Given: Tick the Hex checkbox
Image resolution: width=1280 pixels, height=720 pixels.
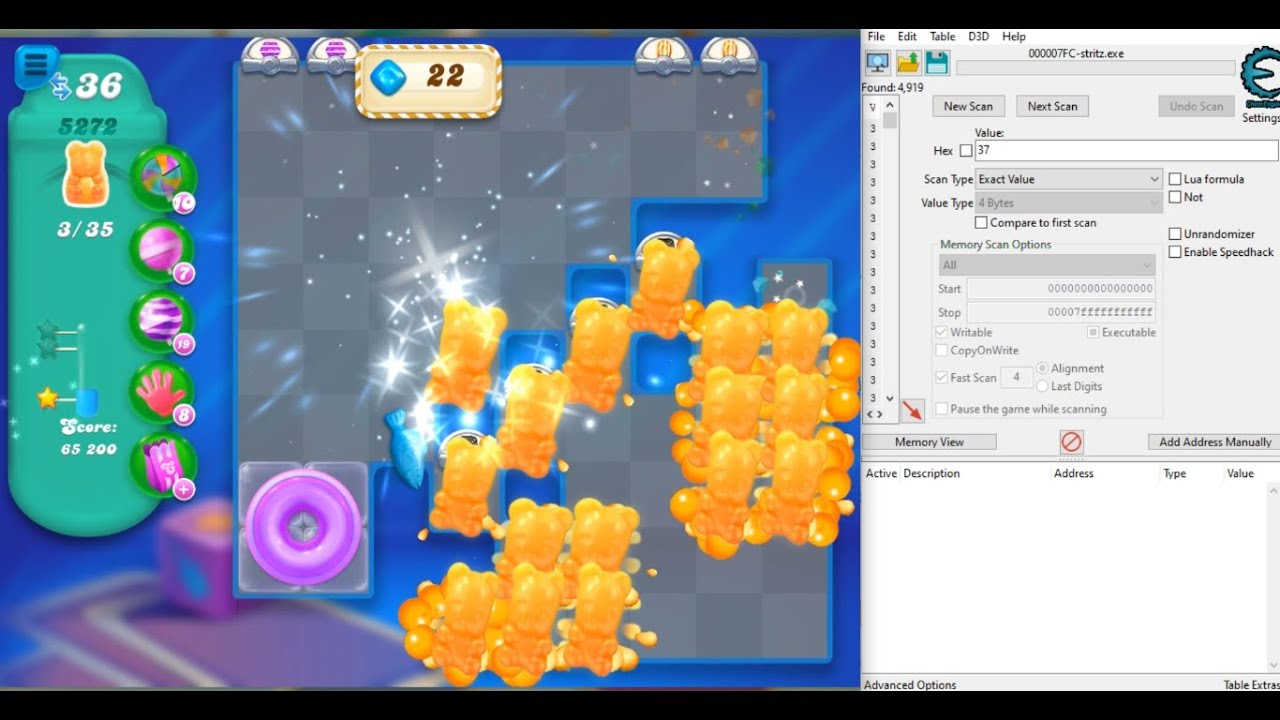Looking at the screenshot, I should pos(966,151).
